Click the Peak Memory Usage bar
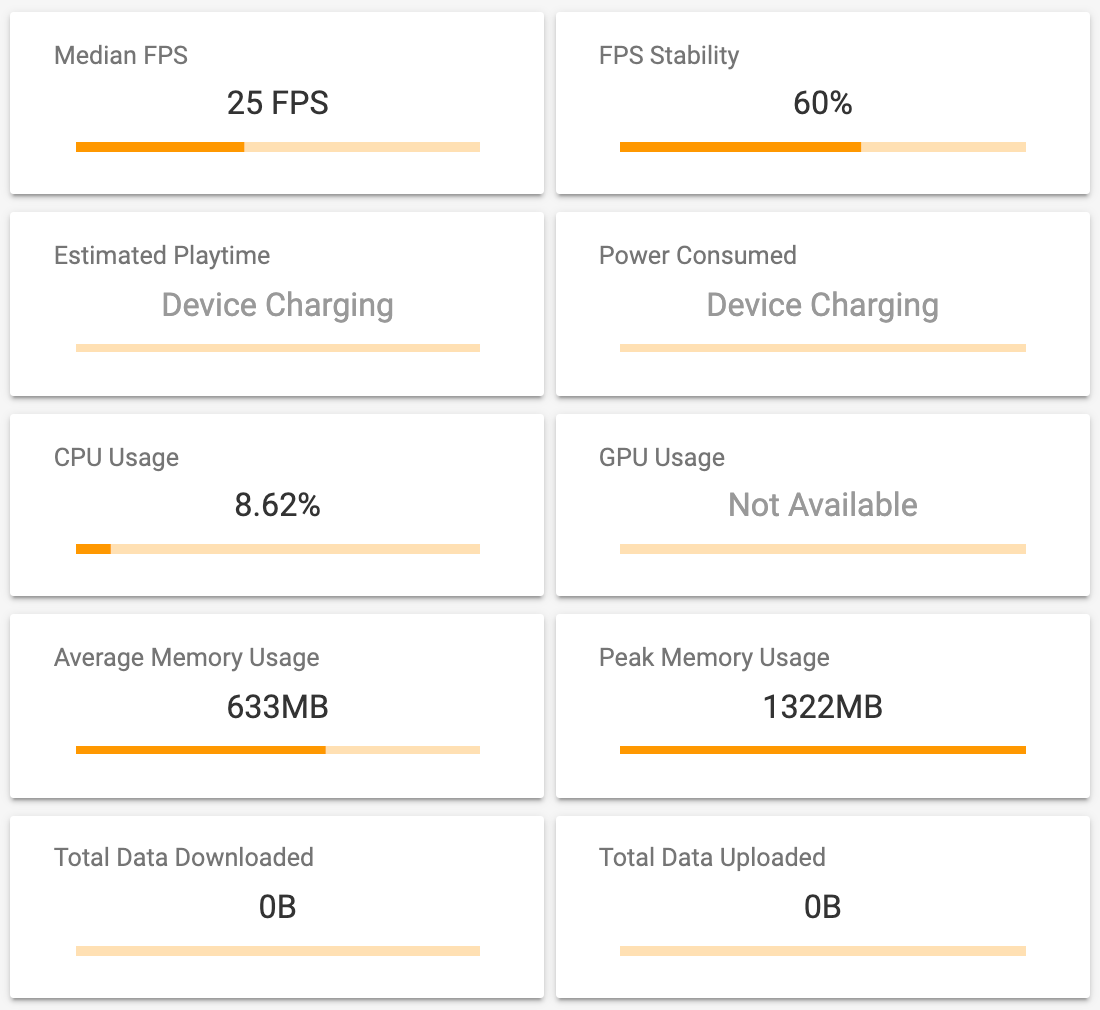 tap(822, 750)
